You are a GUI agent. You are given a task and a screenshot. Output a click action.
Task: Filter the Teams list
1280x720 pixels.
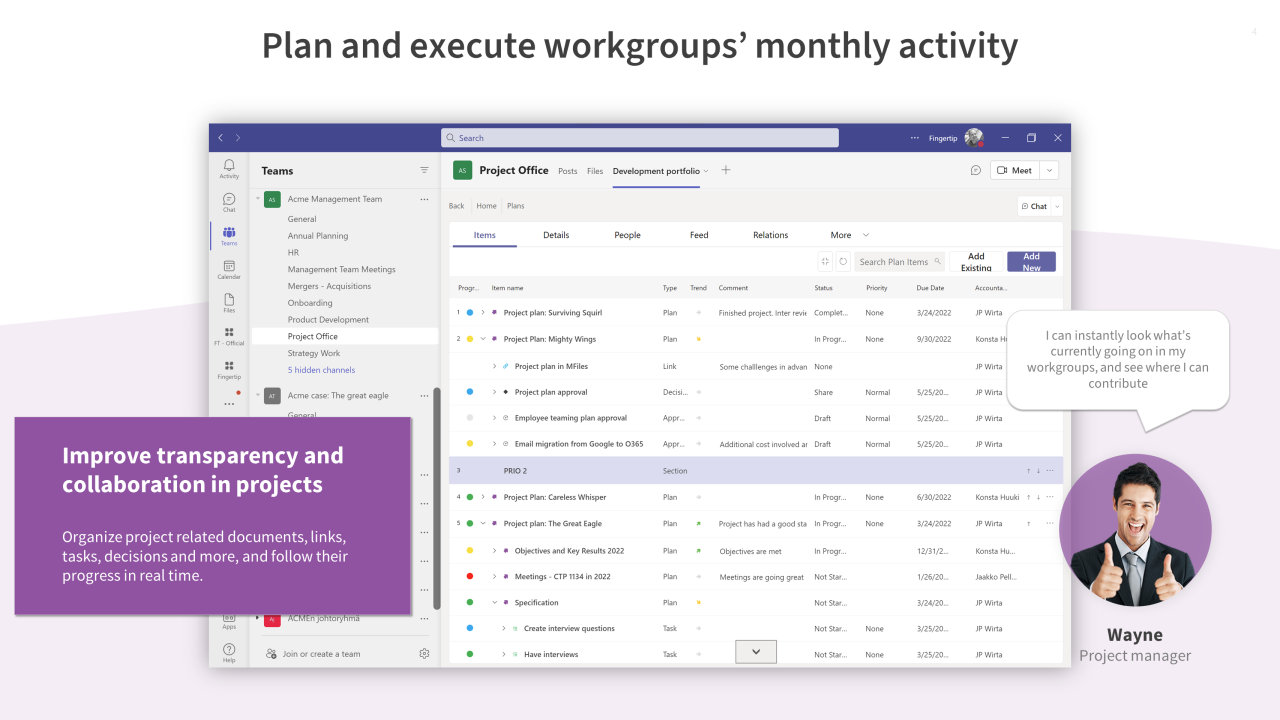(424, 170)
